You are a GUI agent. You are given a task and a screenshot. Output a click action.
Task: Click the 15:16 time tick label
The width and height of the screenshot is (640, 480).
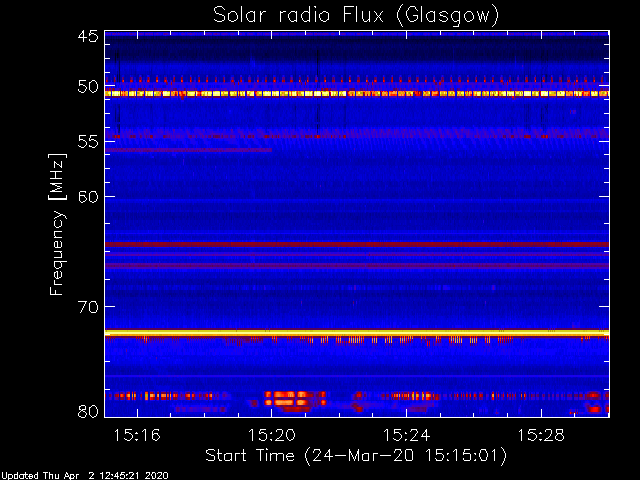137,435
